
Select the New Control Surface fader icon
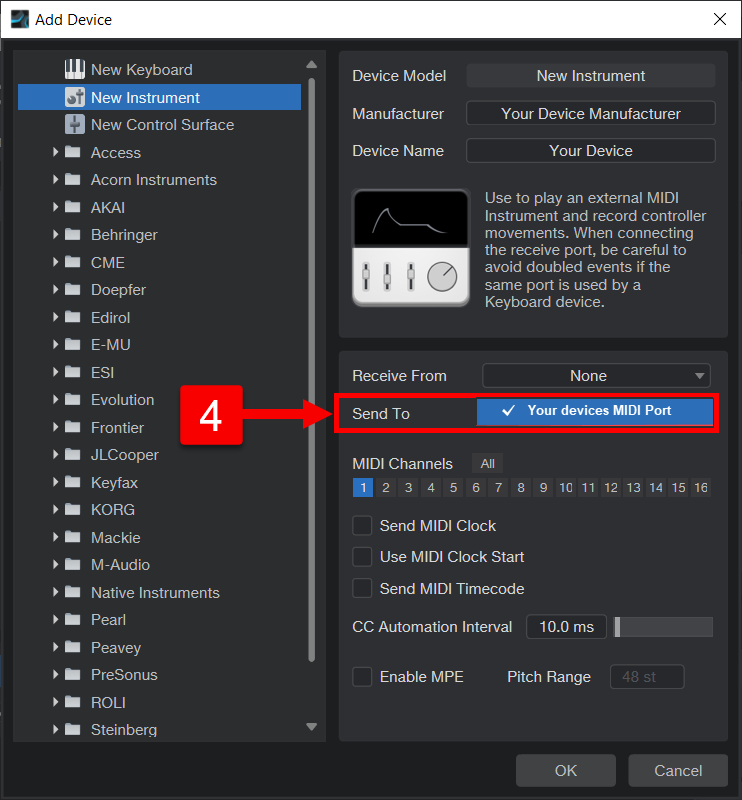coord(75,125)
